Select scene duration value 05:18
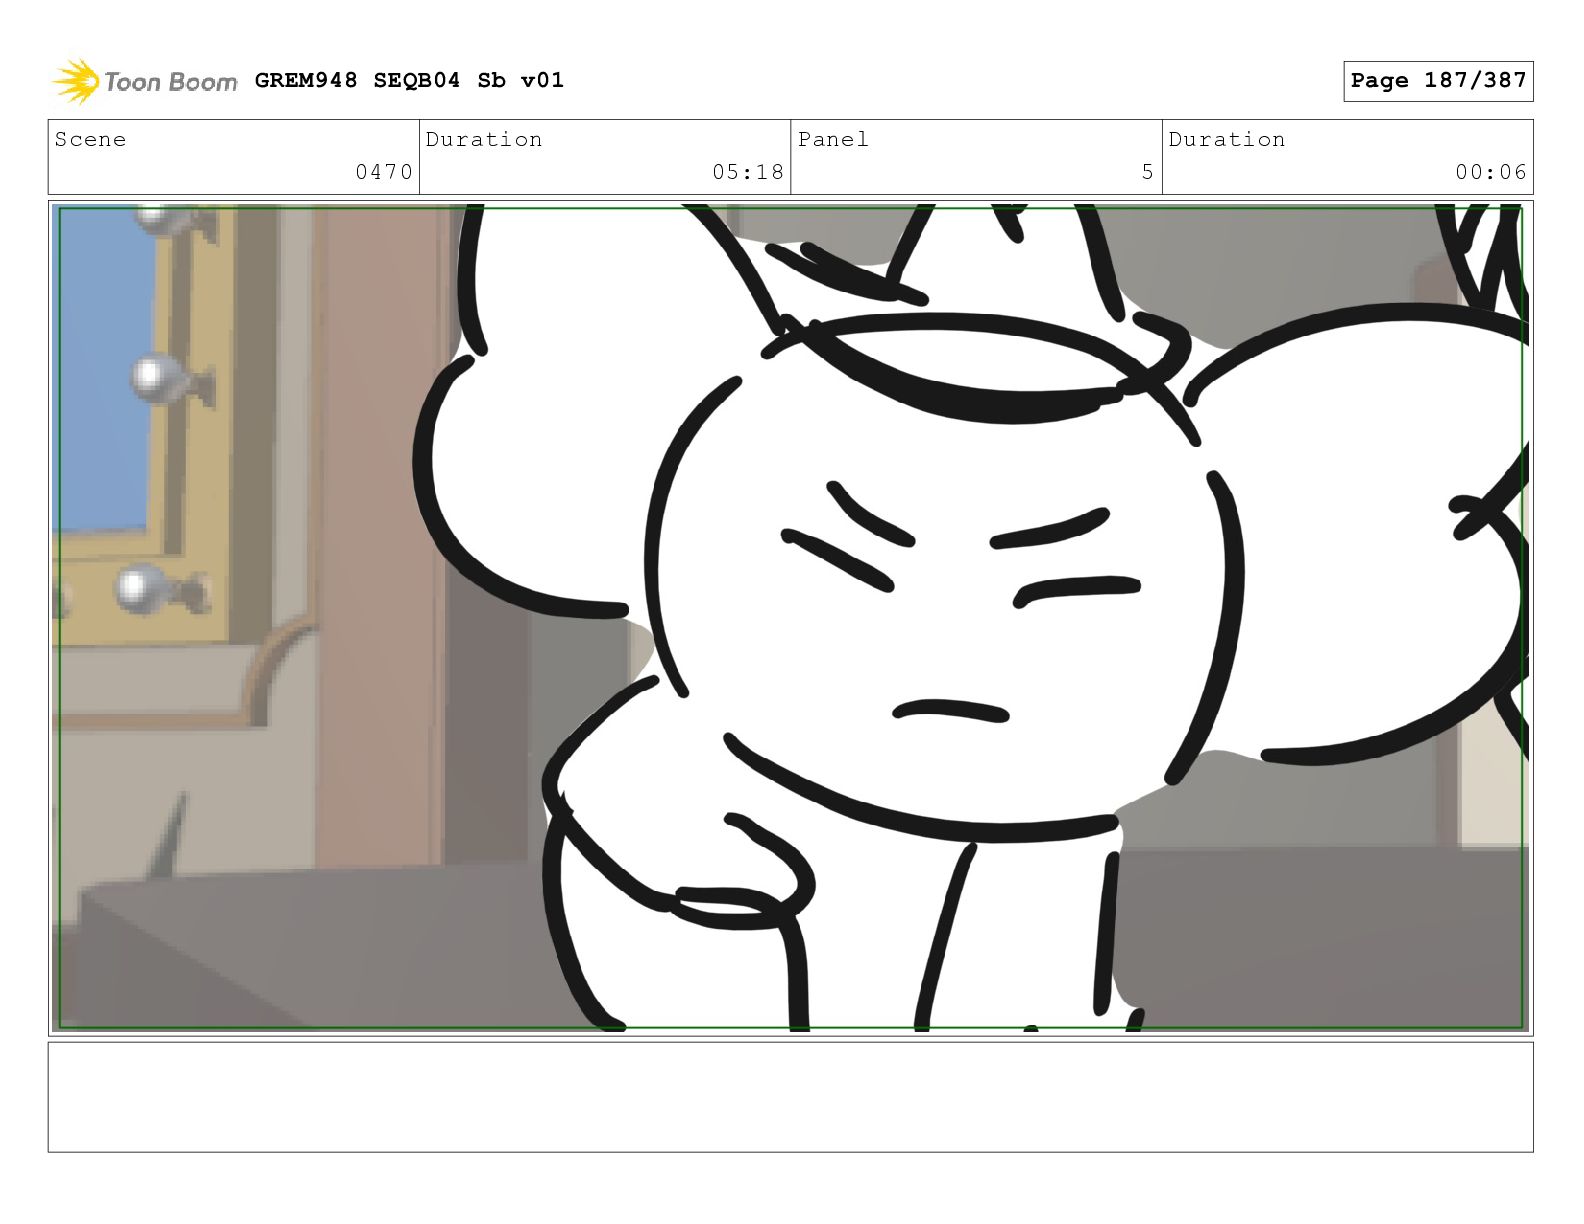 [x=748, y=172]
